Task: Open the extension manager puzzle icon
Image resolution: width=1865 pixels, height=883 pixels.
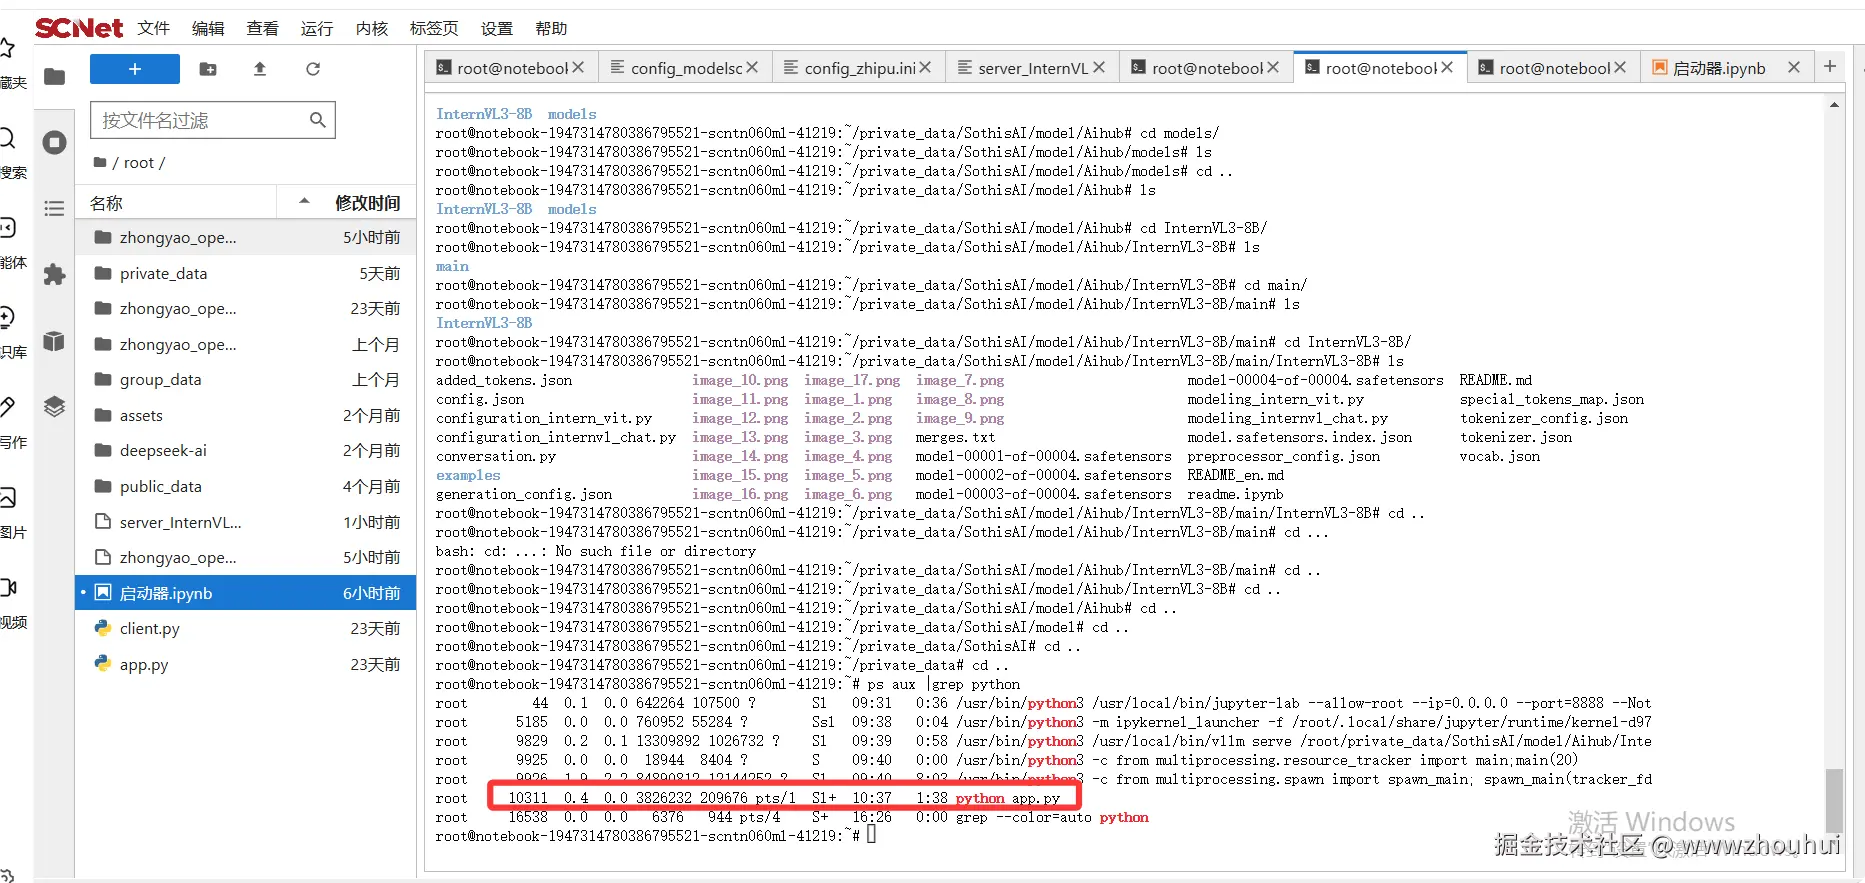Action: [x=55, y=275]
